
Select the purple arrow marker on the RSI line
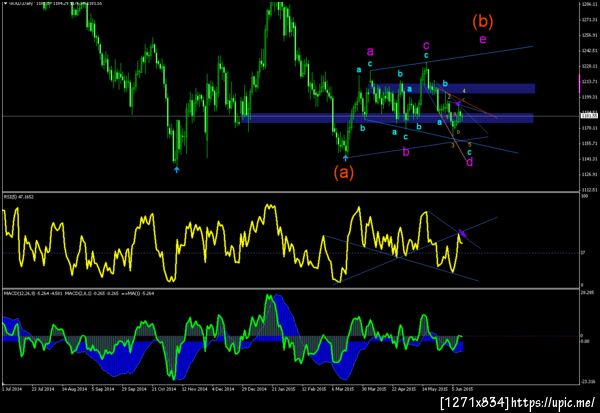[x=462, y=233]
